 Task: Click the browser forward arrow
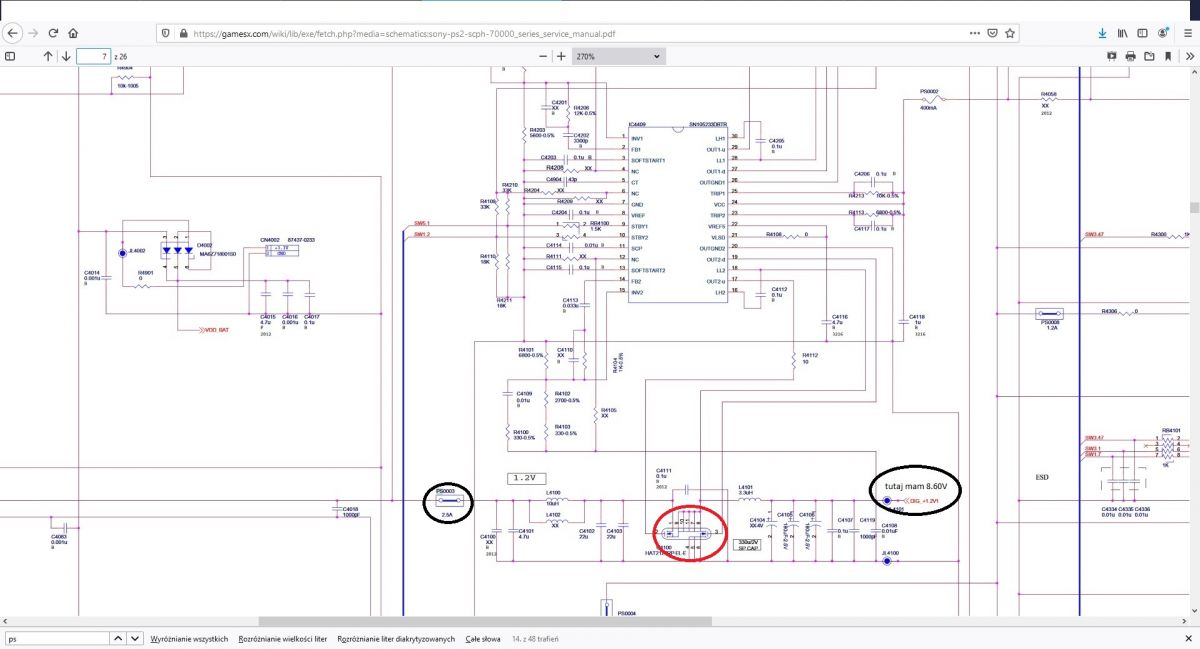tap(34, 33)
